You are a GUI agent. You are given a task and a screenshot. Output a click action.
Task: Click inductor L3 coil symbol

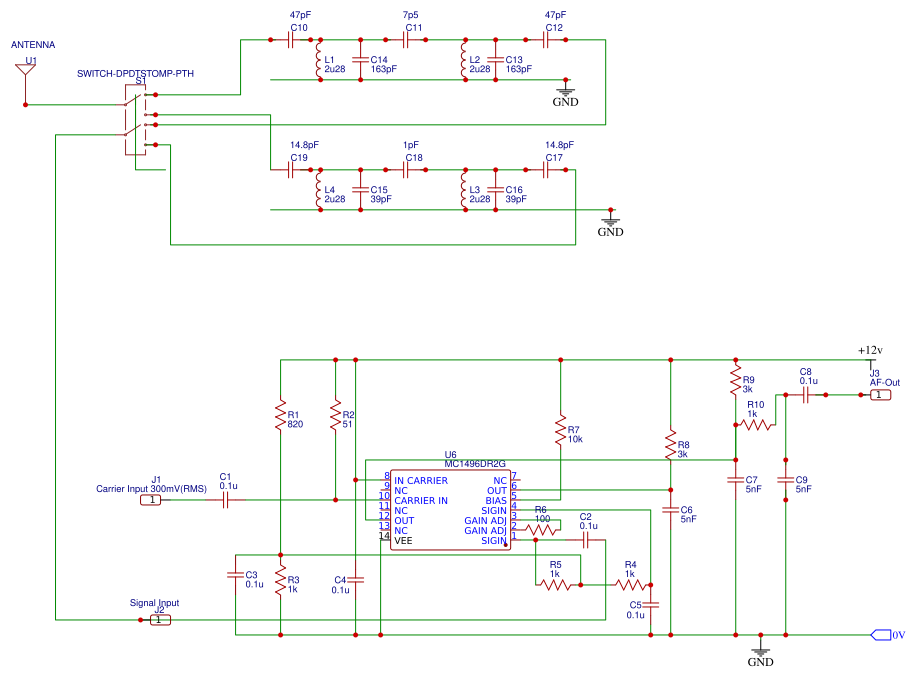[x=464, y=189]
